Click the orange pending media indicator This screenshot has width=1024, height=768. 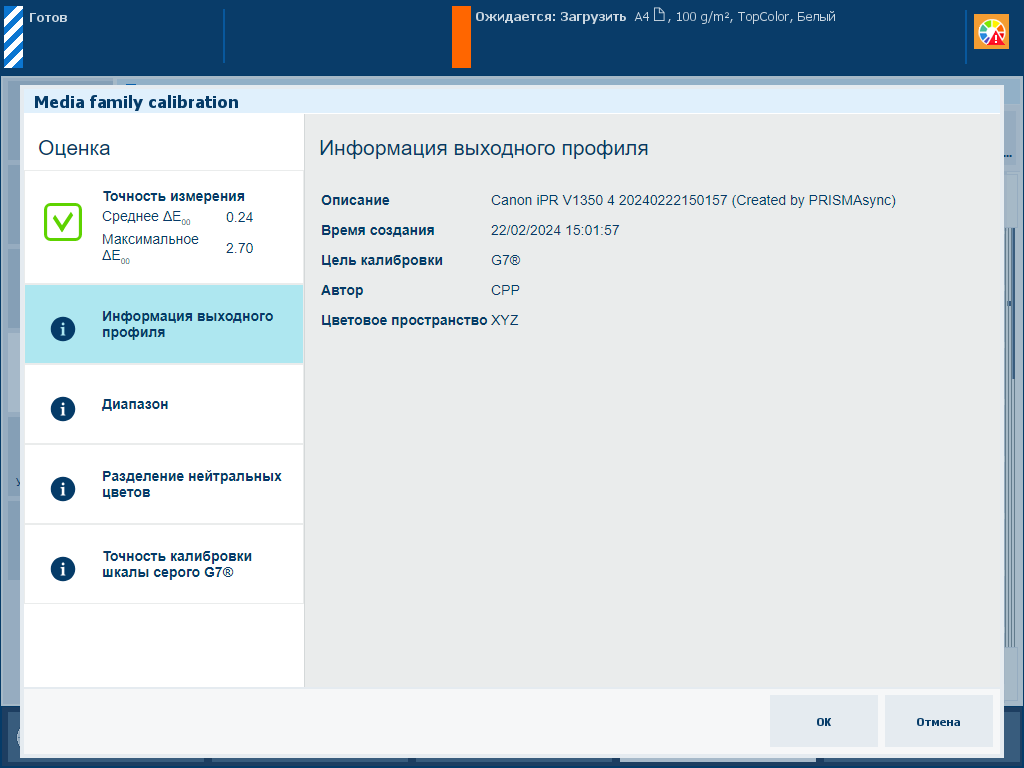(461, 37)
